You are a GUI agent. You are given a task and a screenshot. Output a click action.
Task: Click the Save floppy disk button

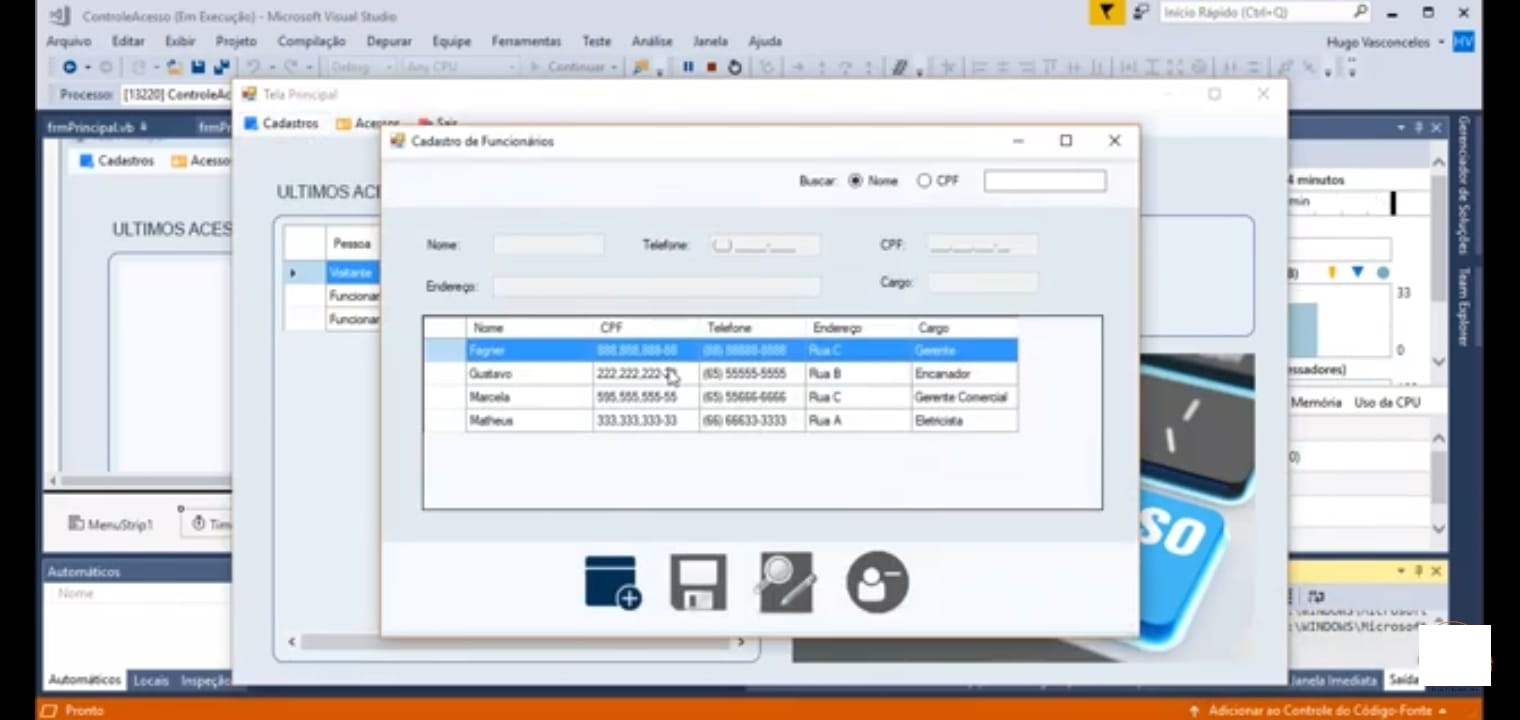click(x=698, y=582)
